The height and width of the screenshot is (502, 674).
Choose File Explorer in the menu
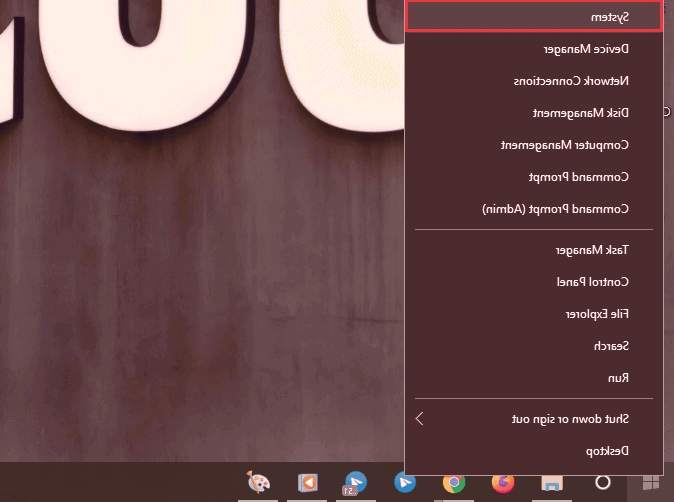pos(534,314)
